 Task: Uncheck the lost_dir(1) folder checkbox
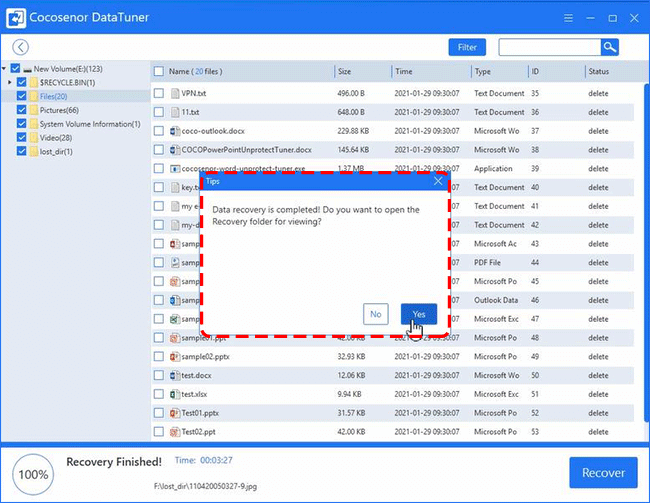click(x=22, y=151)
